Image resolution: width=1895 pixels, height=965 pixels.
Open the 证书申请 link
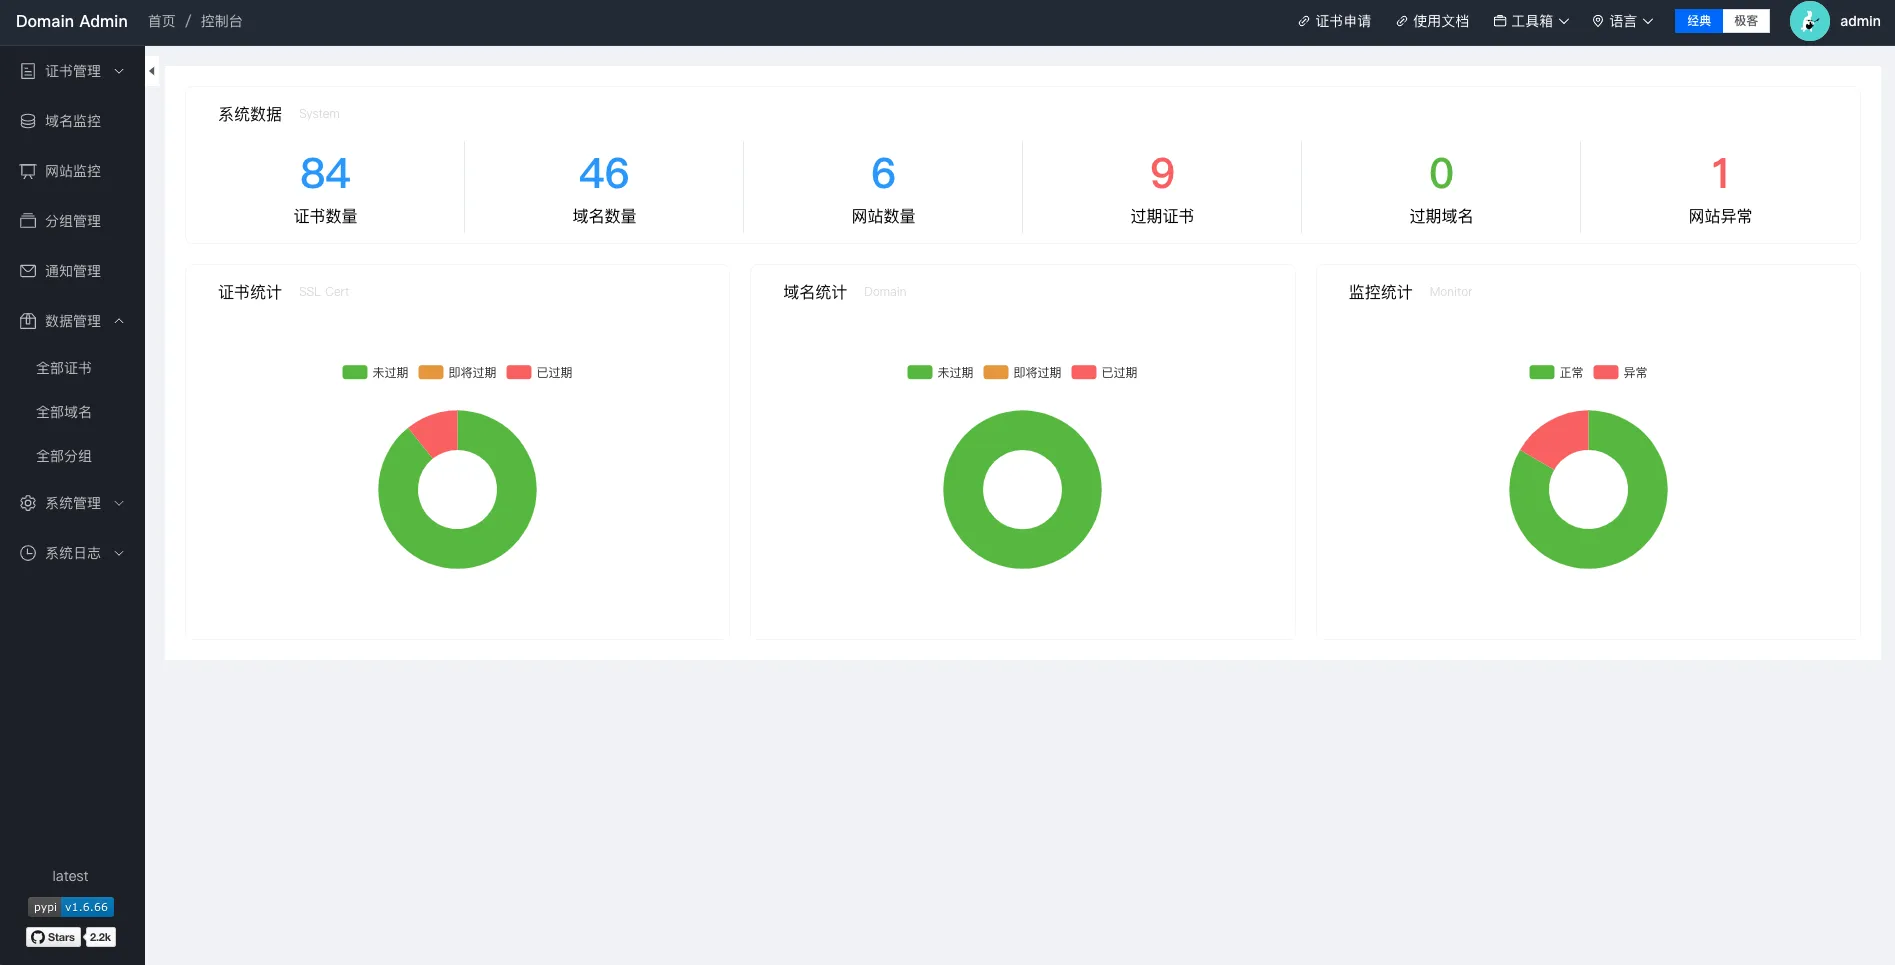[x=1334, y=21]
